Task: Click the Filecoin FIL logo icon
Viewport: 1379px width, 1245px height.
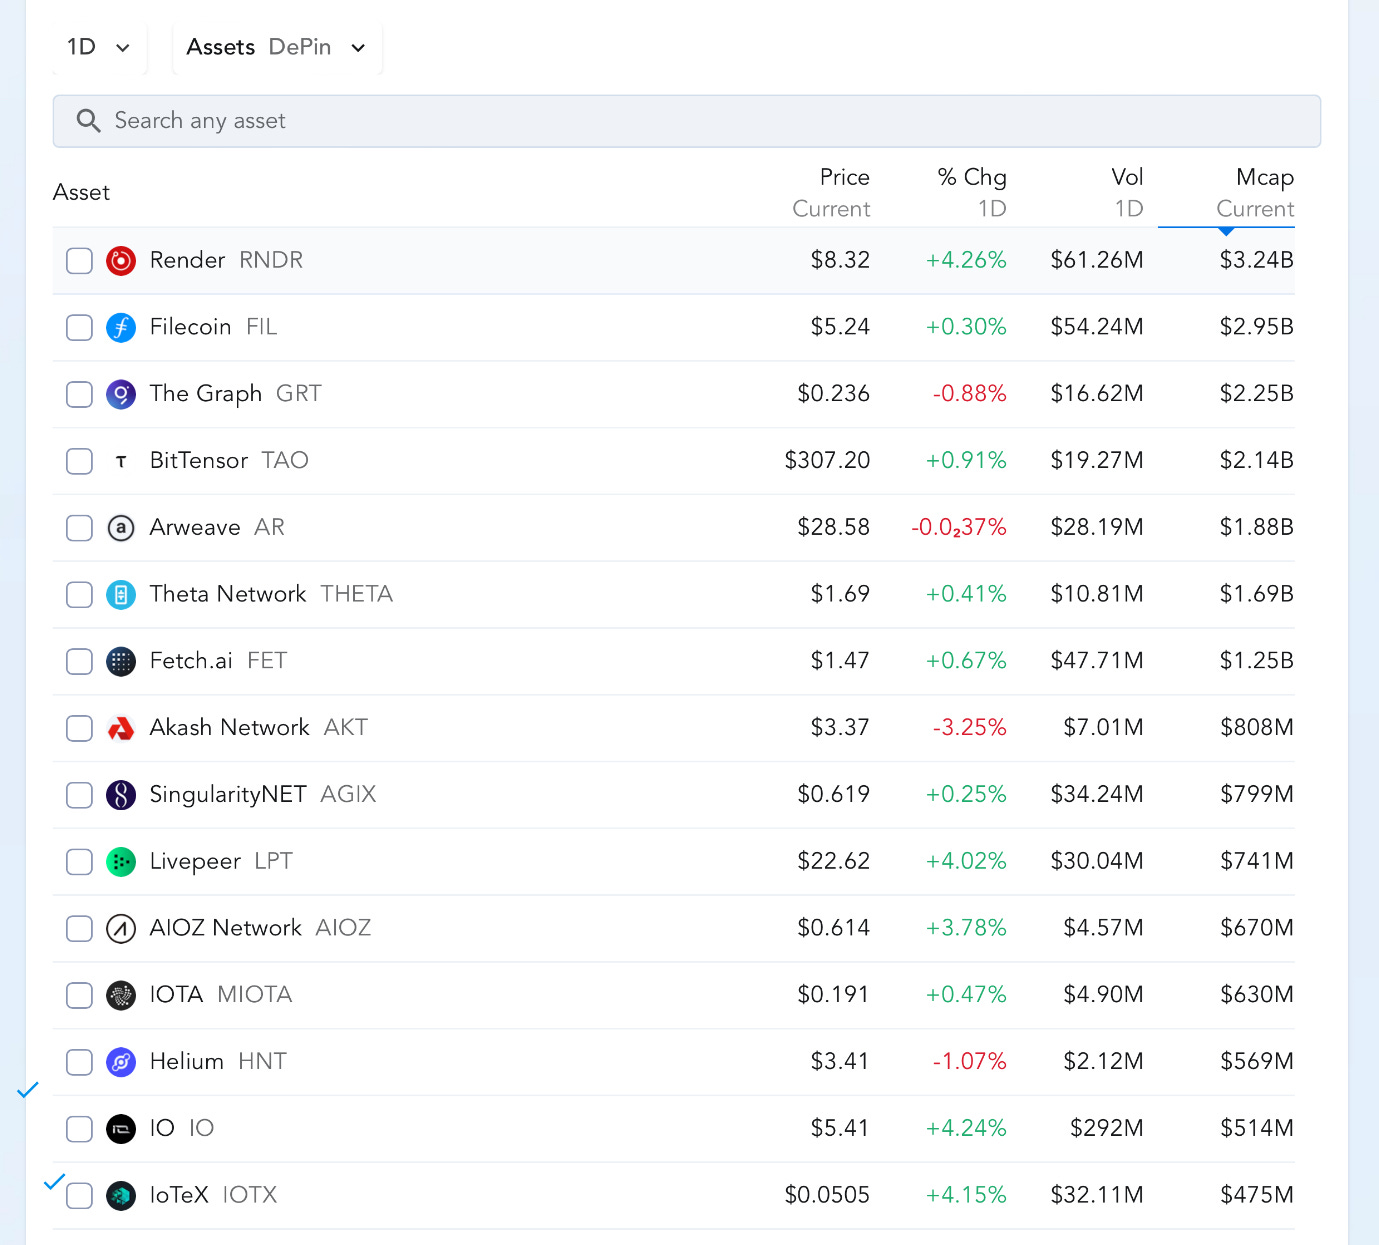Action: point(121,328)
